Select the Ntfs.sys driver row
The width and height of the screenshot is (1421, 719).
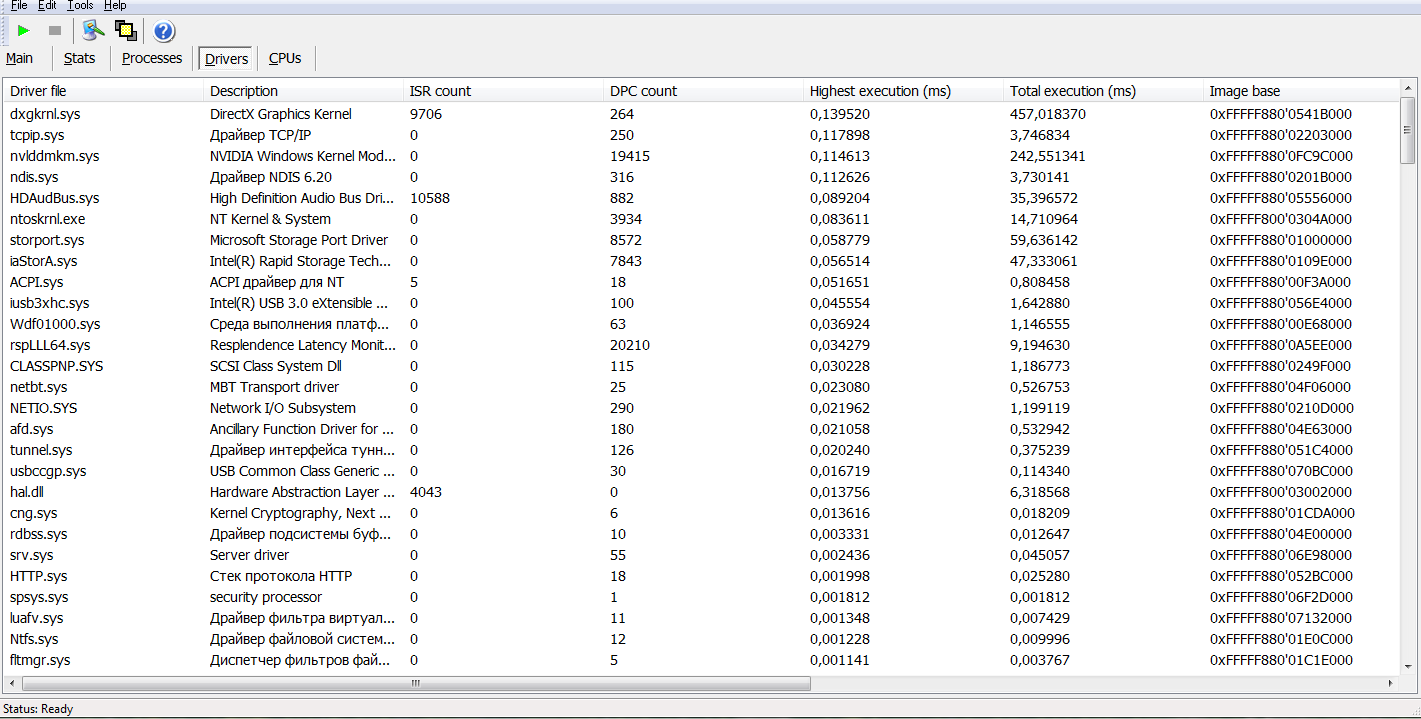[700, 639]
